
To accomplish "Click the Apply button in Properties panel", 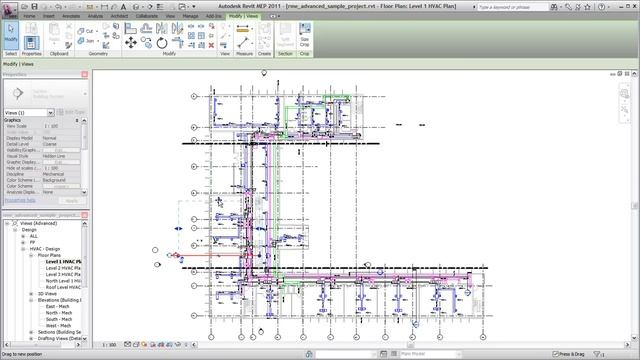I will tap(72, 201).
